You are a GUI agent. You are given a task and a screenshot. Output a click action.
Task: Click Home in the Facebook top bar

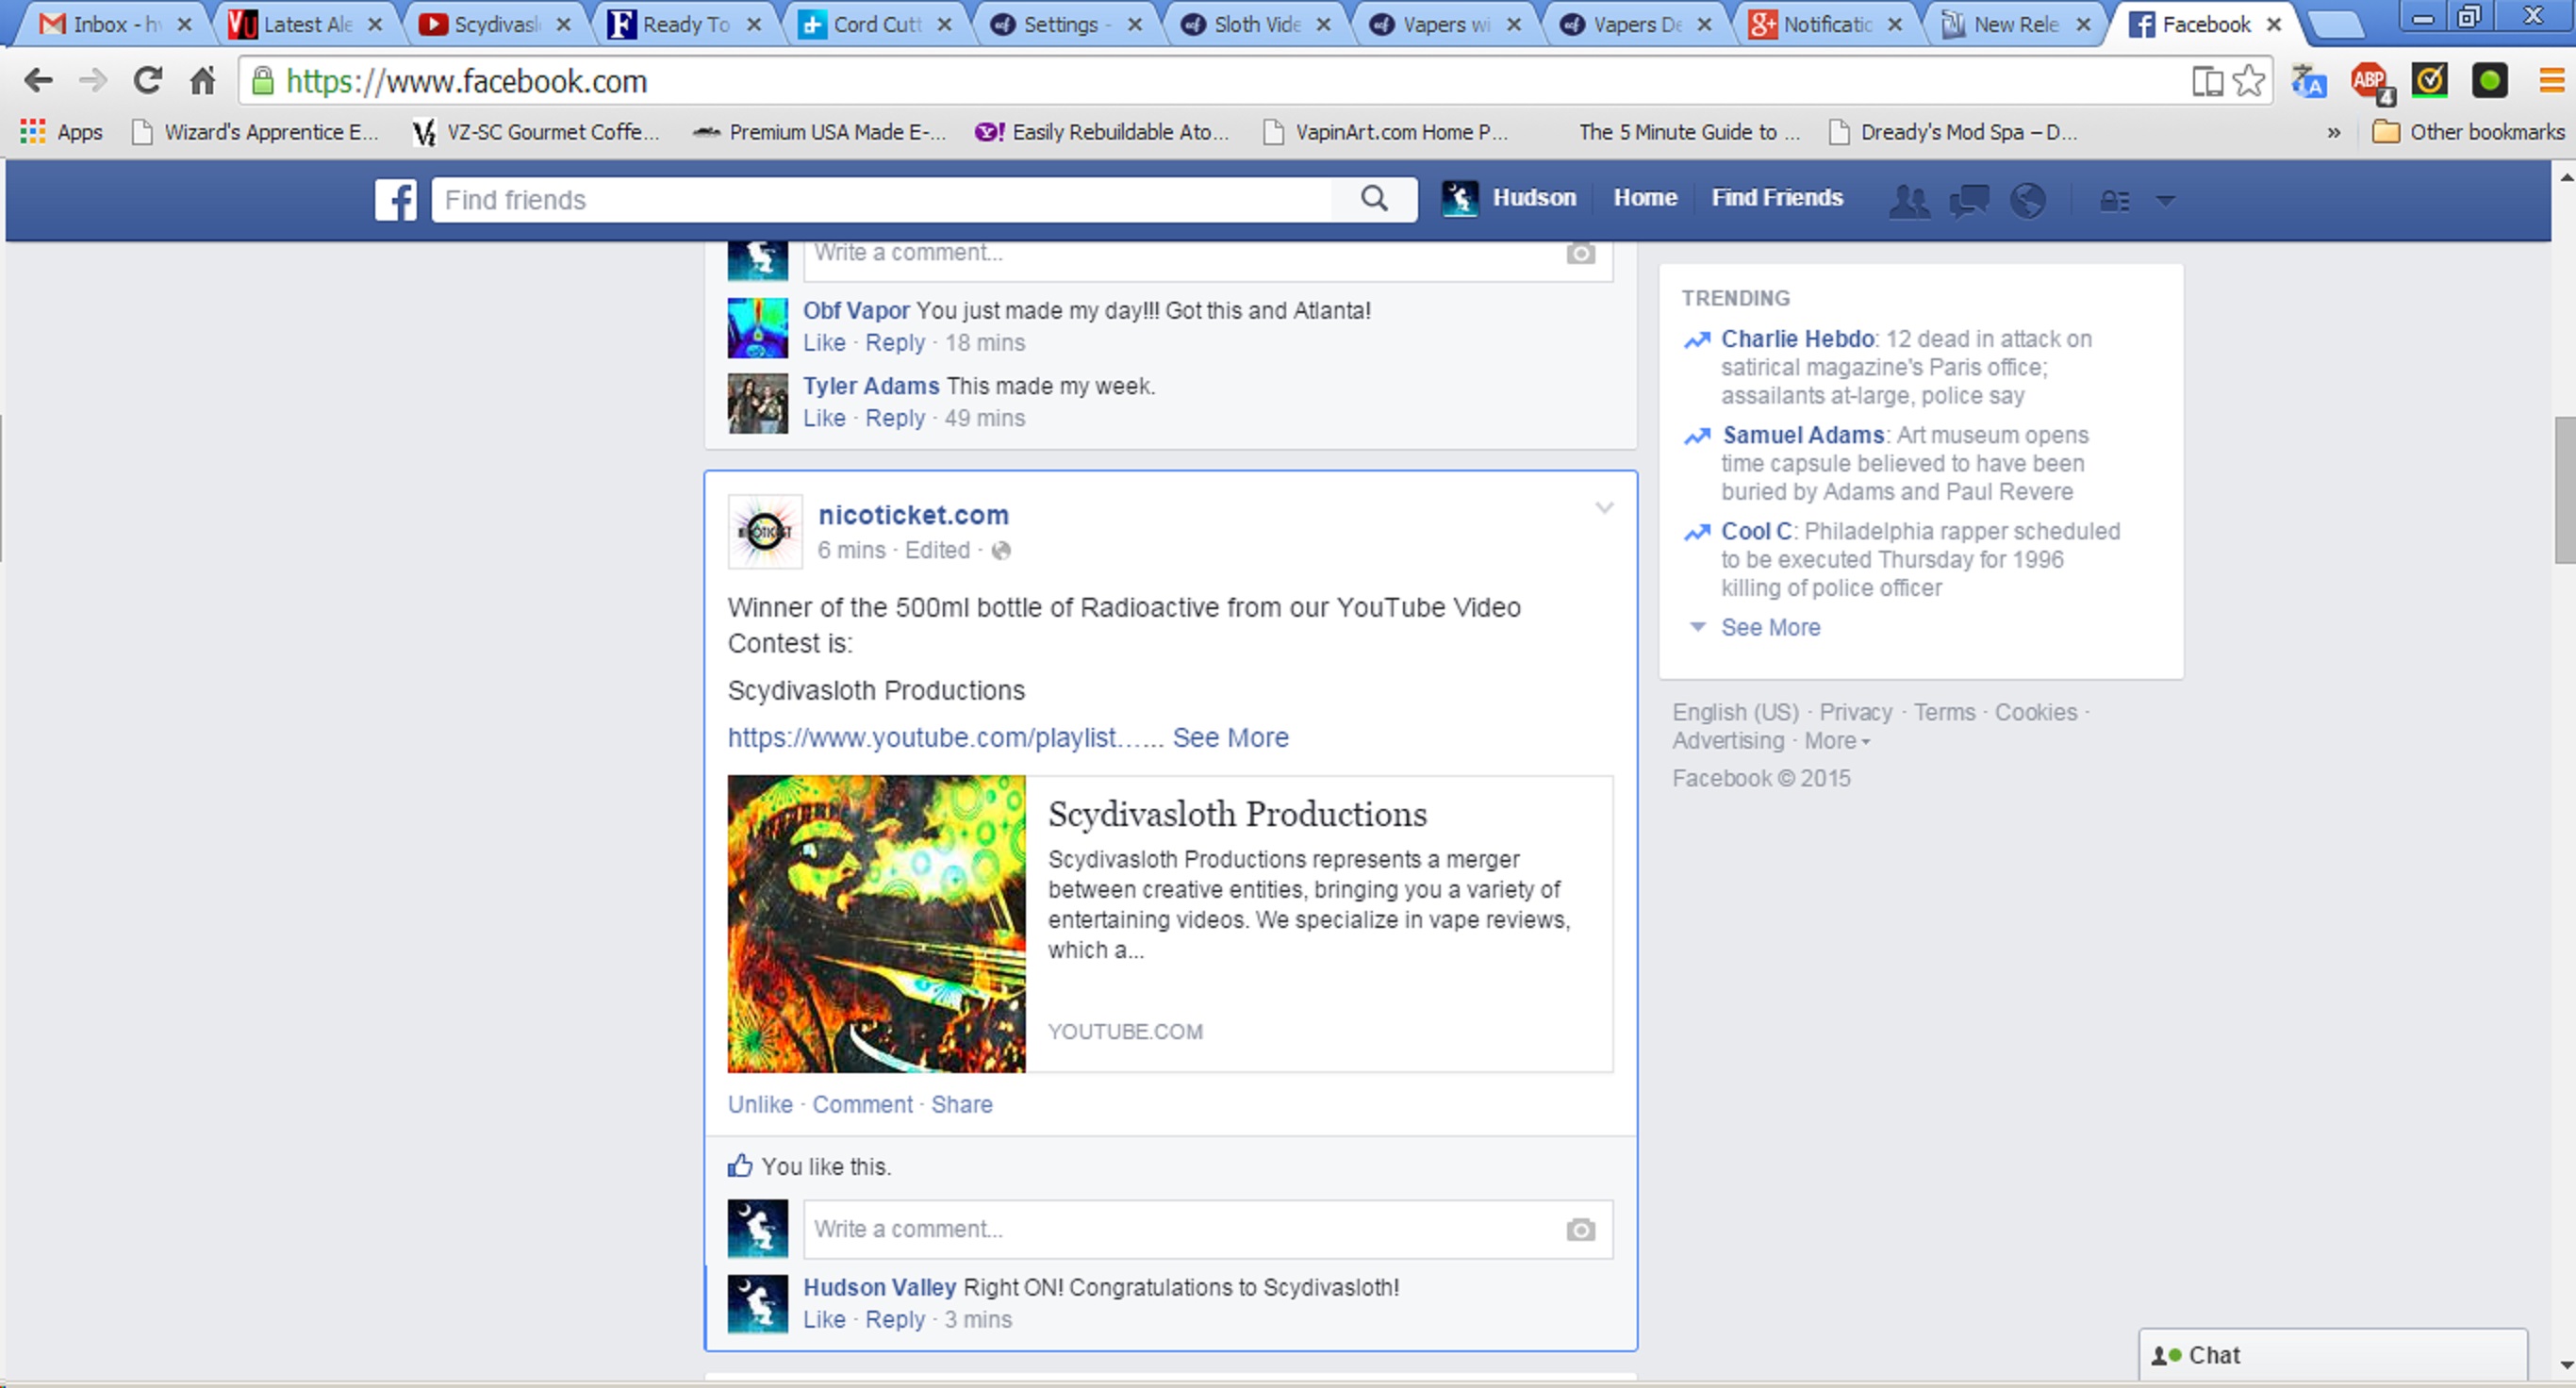pyautogui.click(x=1645, y=198)
